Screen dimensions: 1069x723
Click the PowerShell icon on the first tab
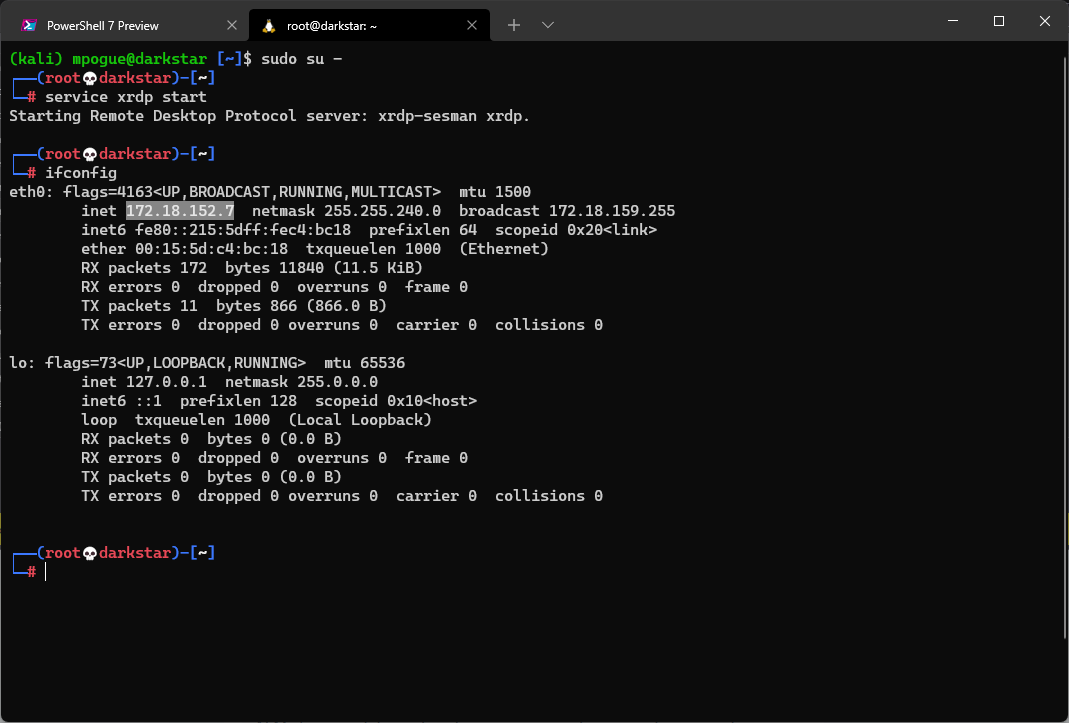click(x=28, y=24)
